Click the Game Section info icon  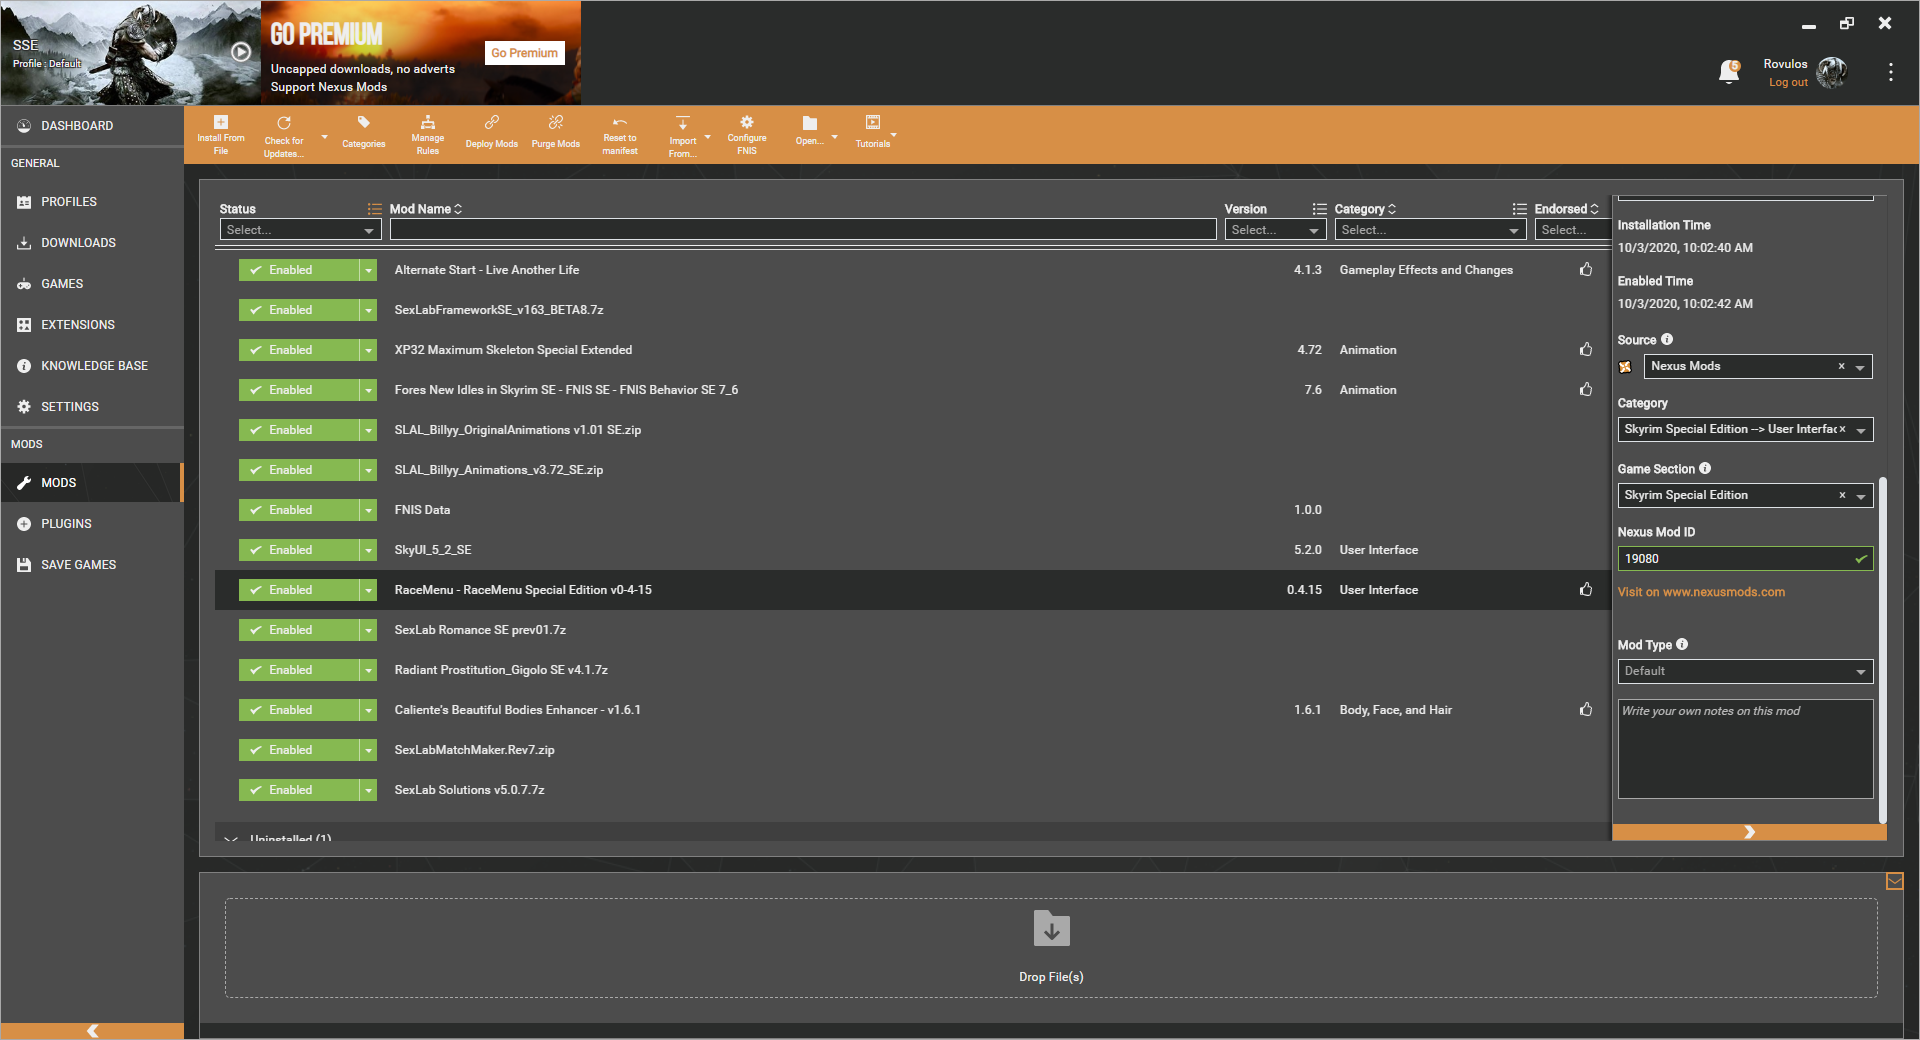pos(1705,468)
